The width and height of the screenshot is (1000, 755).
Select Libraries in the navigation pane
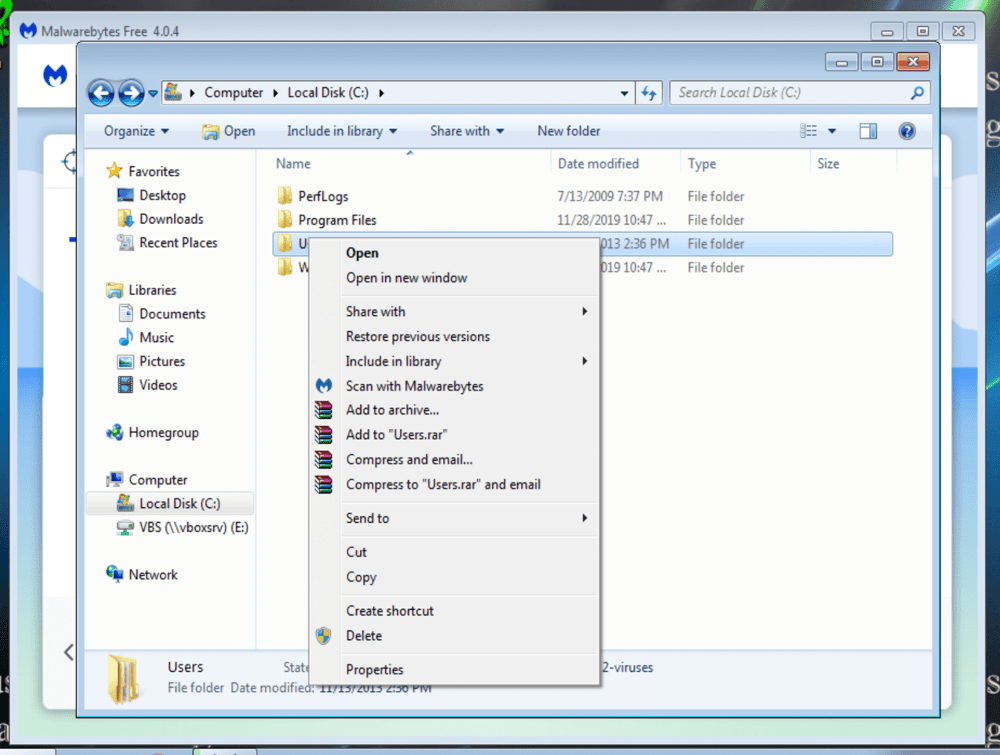pyautogui.click(x=141, y=290)
